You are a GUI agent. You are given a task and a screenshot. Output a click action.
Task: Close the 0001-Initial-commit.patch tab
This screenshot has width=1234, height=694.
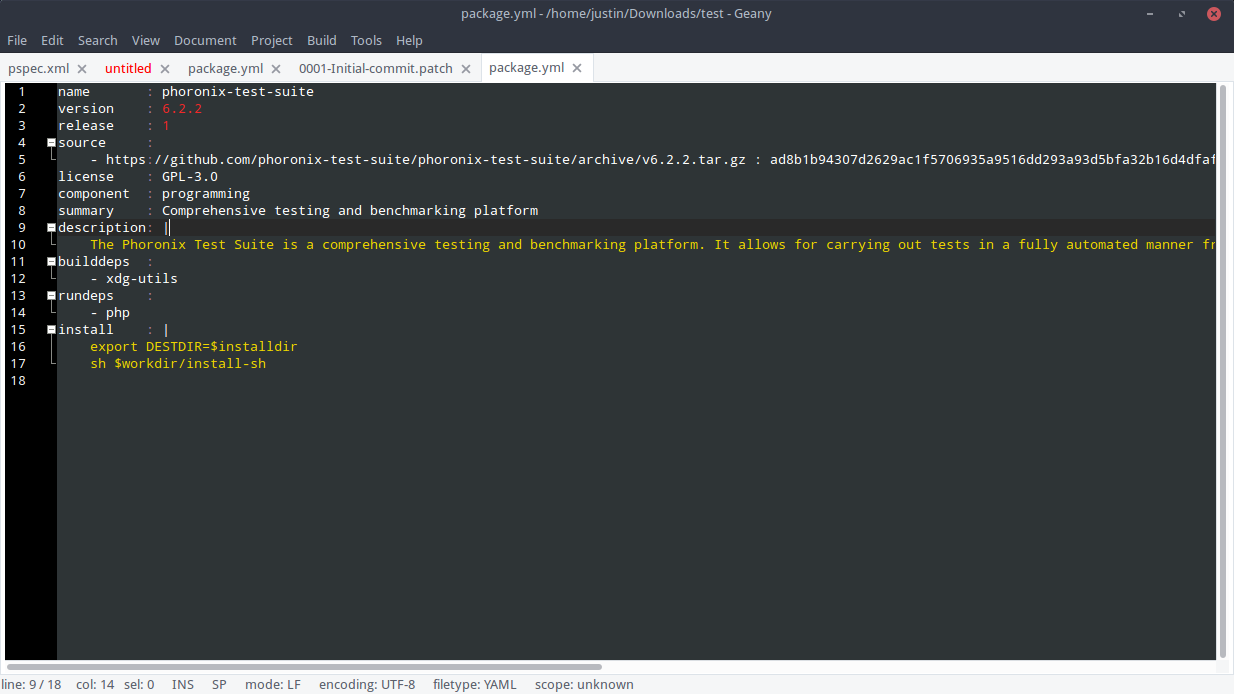coord(466,69)
